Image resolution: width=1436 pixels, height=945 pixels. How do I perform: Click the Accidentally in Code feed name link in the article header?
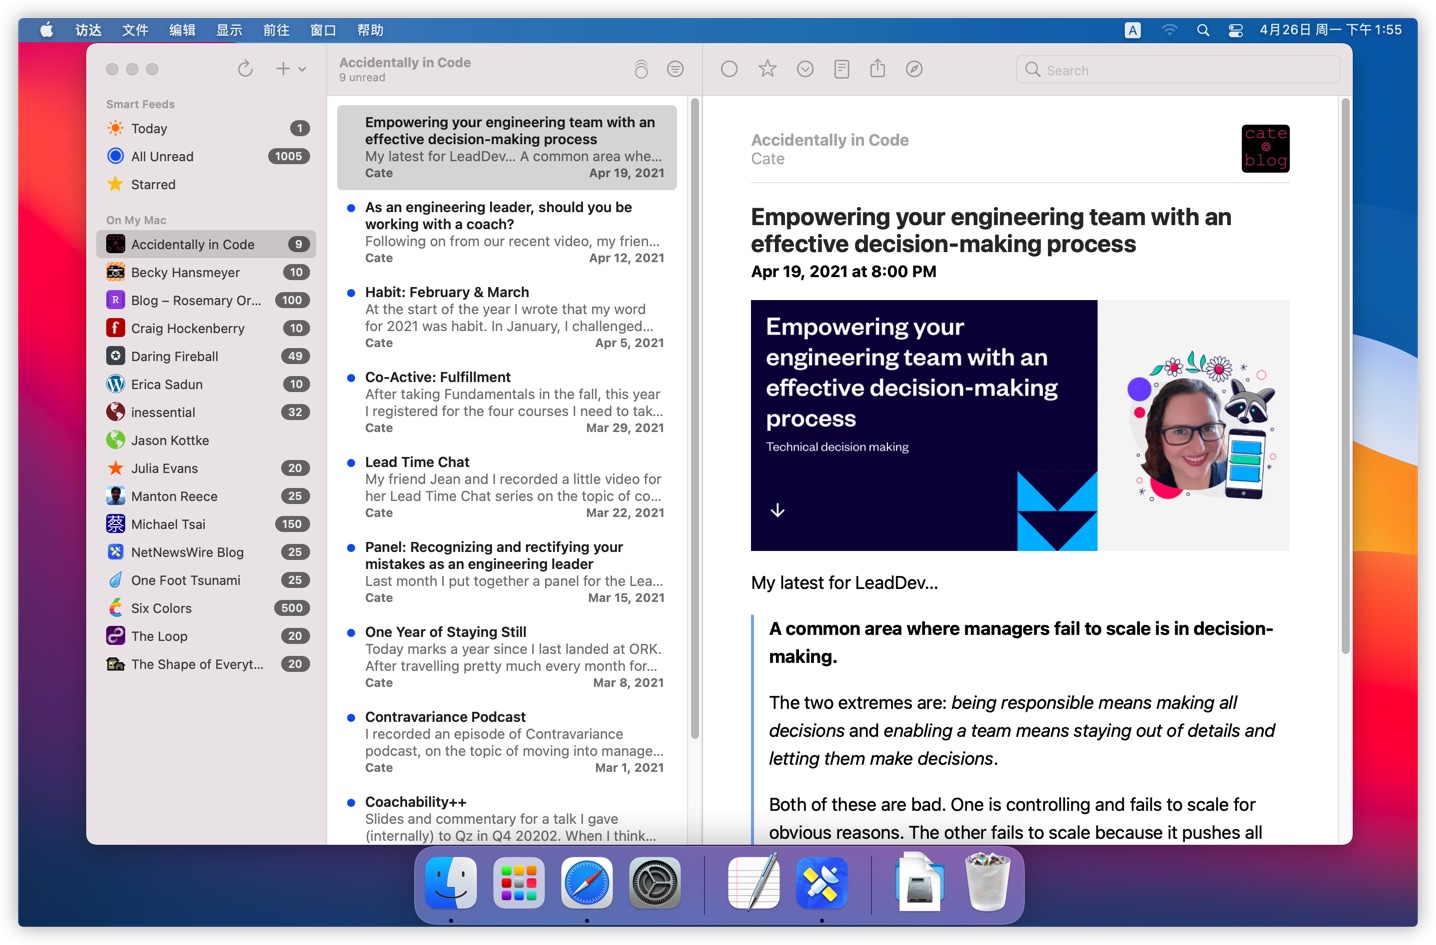pos(830,140)
